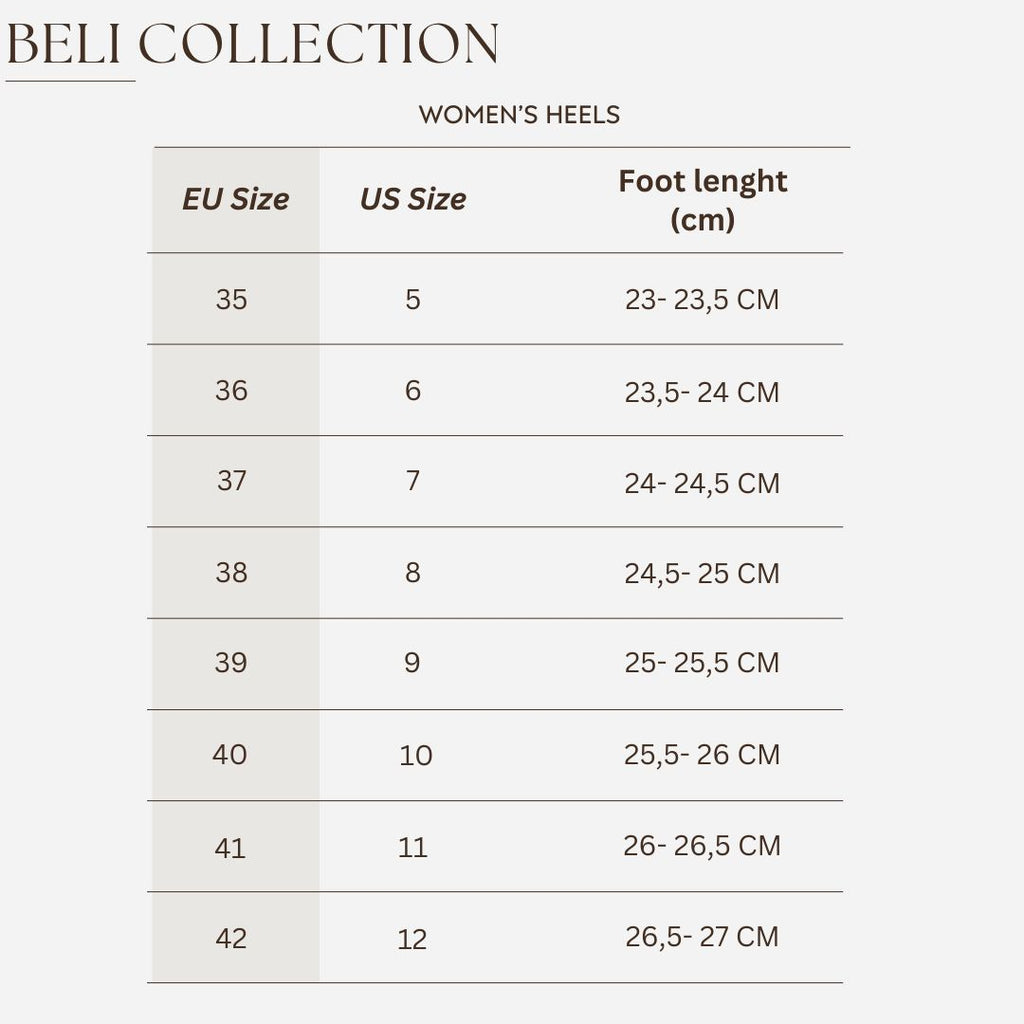The width and height of the screenshot is (1024, 1024).
Task: Click EU size 39 cell
Action: (231, 663)
